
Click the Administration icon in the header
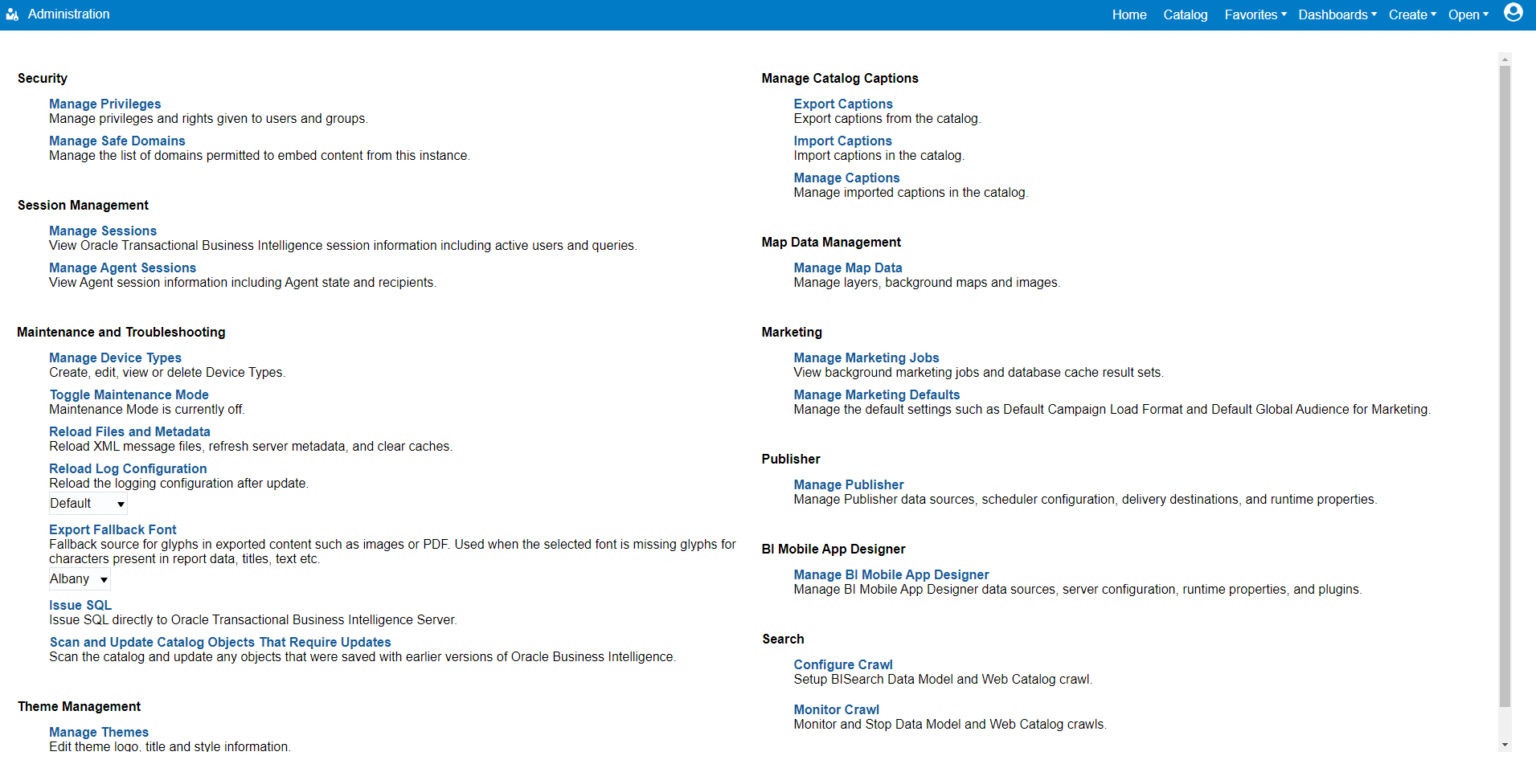(x=13, y=15)
